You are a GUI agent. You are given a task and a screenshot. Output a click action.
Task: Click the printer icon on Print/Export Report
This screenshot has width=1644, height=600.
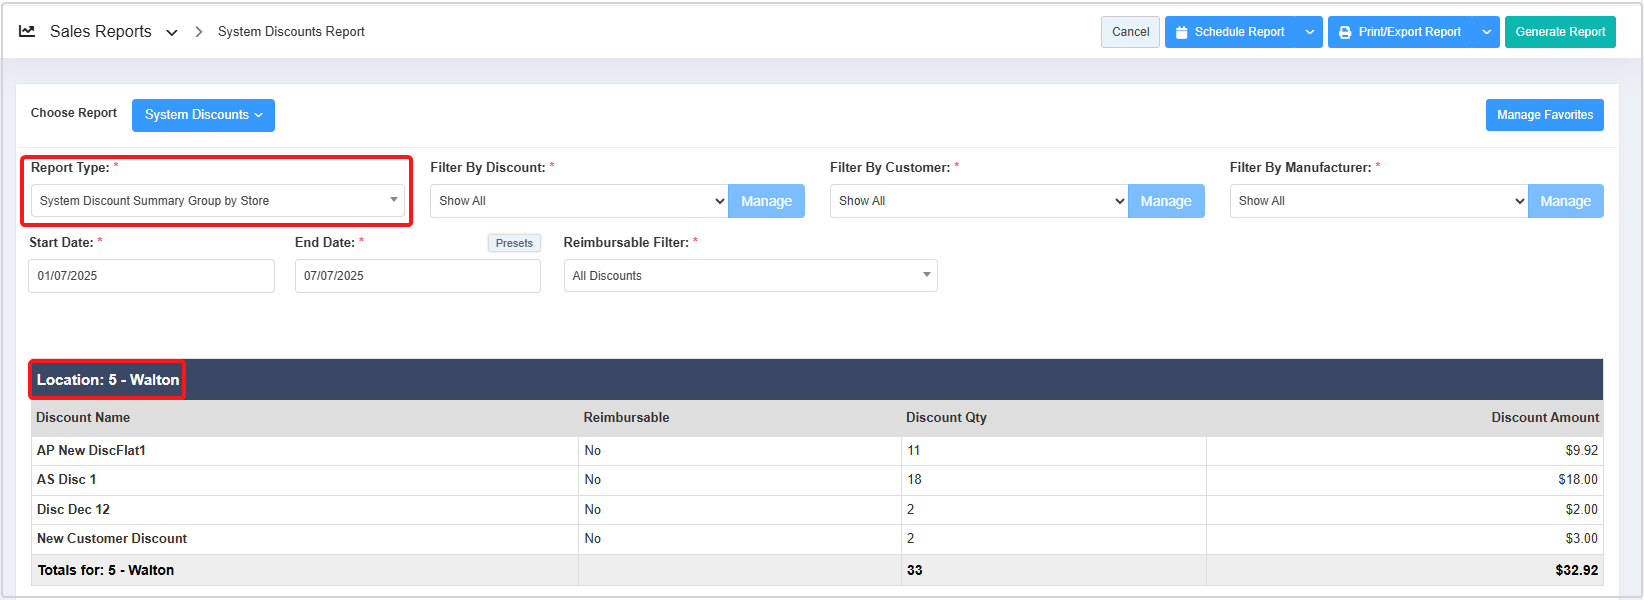coord(1345,32)
